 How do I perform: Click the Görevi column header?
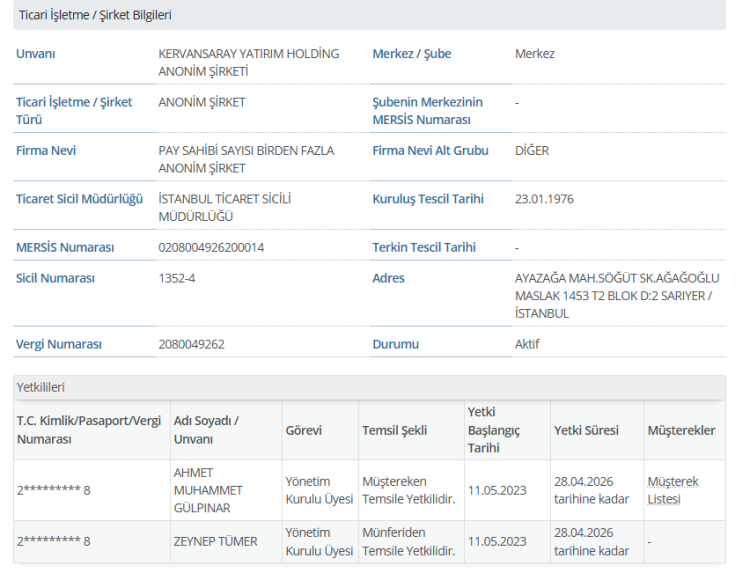(x=303, y=430)
